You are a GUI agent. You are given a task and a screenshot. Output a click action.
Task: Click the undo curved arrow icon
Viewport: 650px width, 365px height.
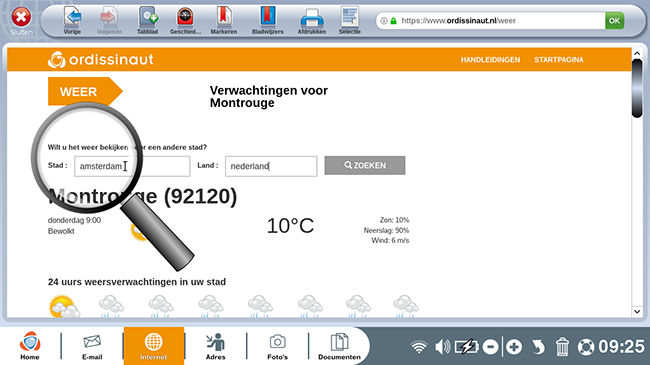click(538, 347)
